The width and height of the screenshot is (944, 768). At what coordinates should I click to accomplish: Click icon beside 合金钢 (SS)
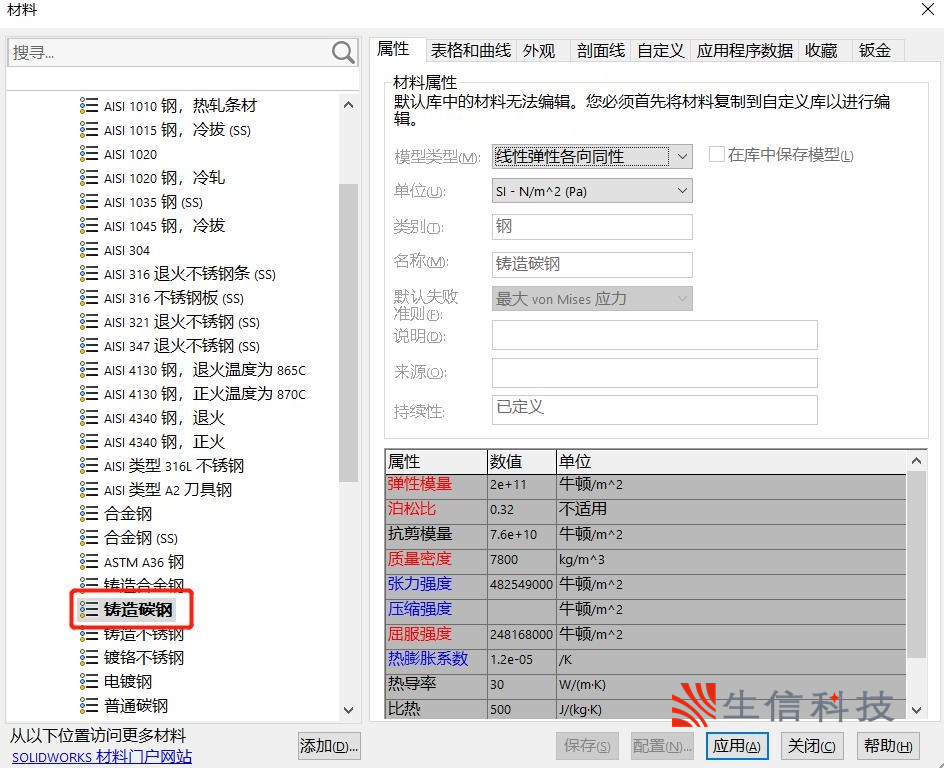88,537
